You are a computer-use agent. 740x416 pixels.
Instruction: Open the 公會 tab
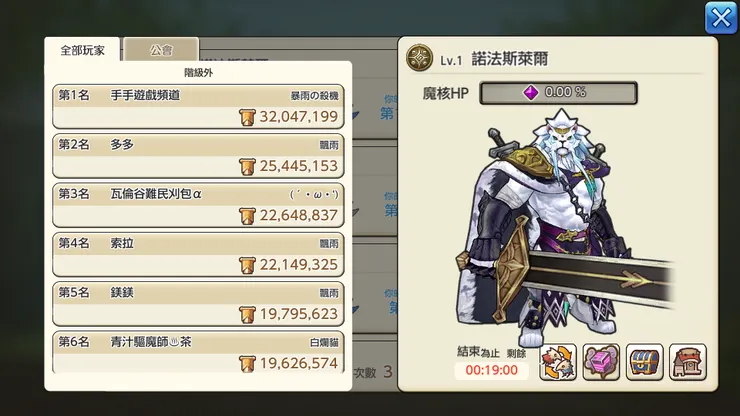click(161, 50)
